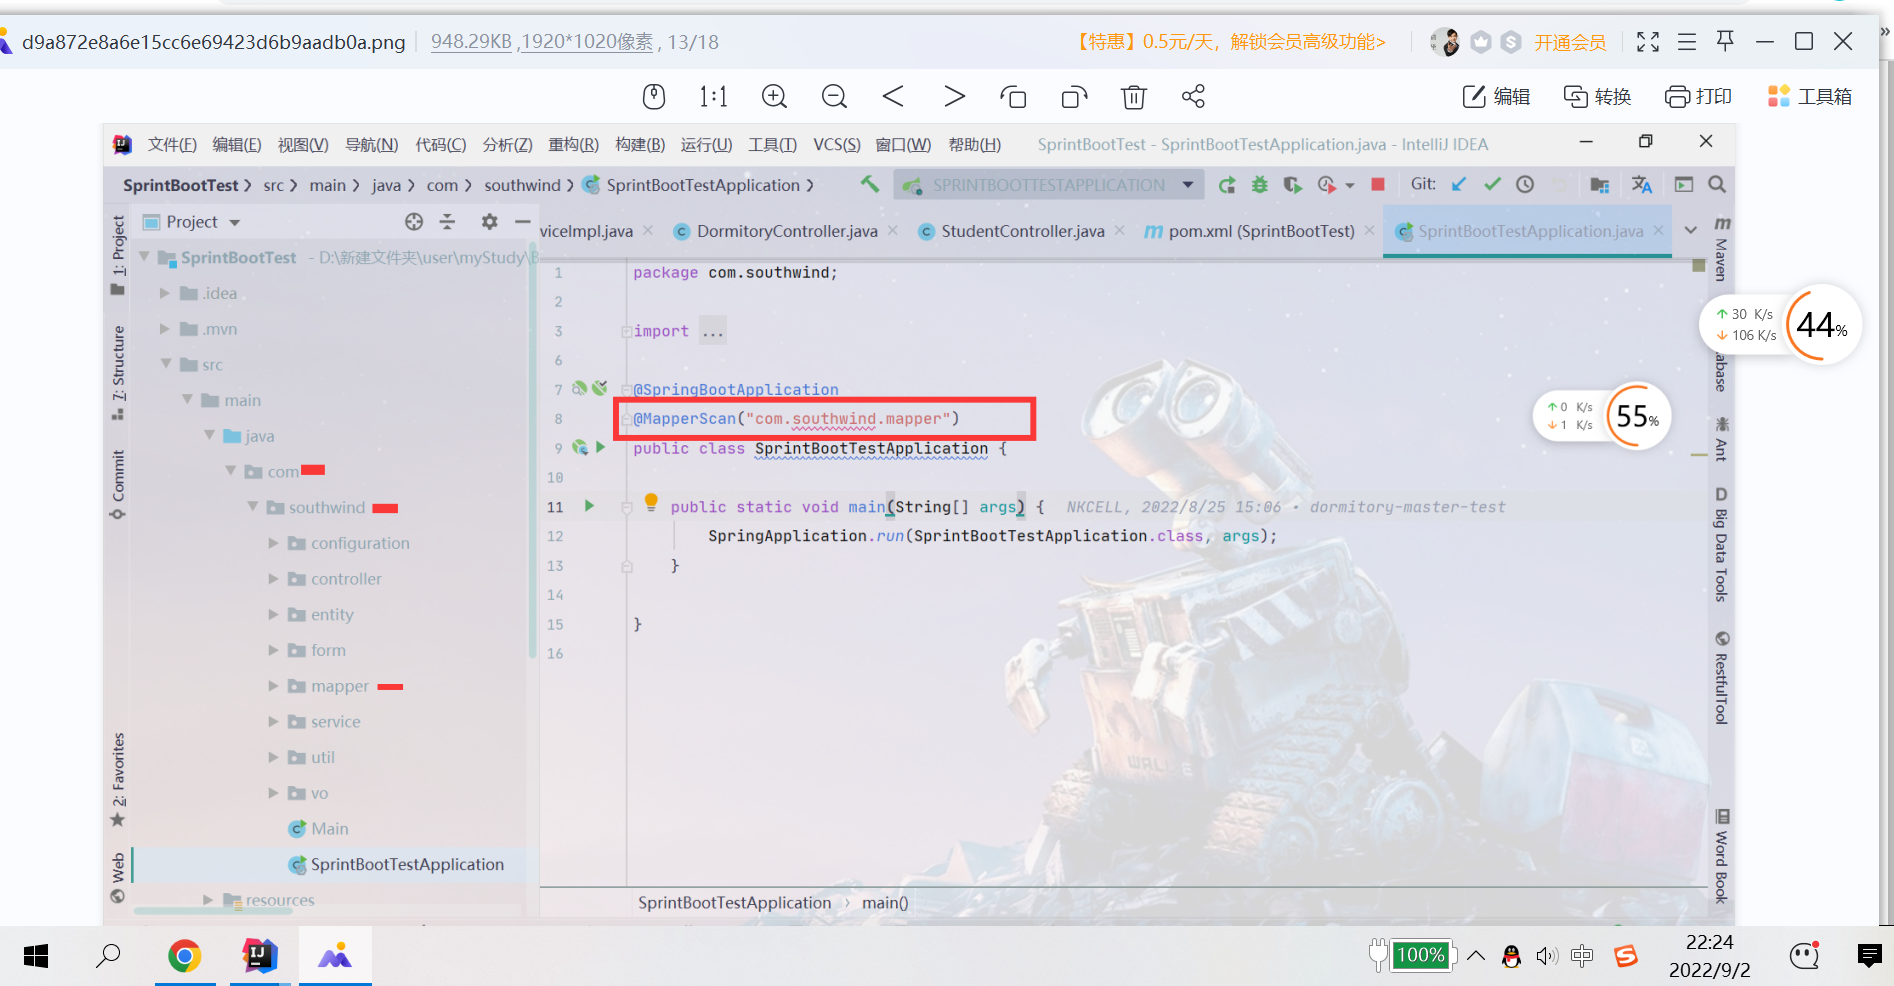The width and height of the screenshot is (1894, 986).
Task: Expand the service package
Action: (x=273, y=722)
